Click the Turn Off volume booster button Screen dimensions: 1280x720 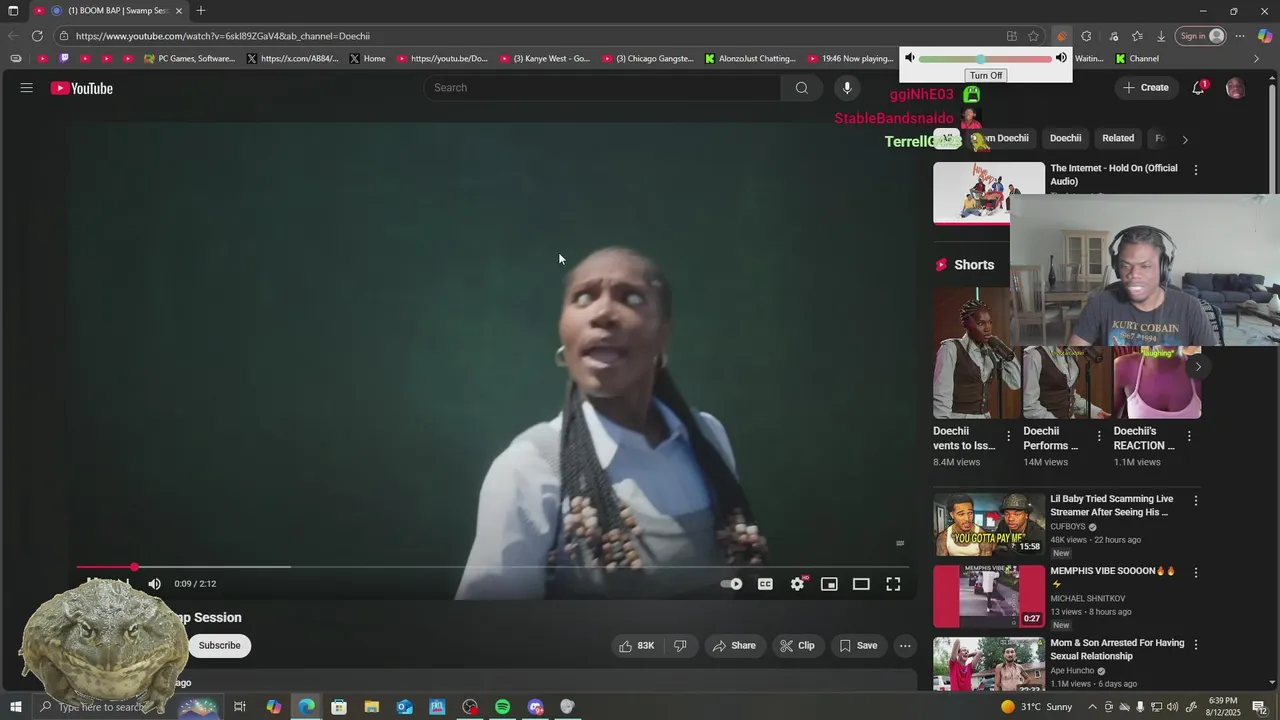point(985,76)
